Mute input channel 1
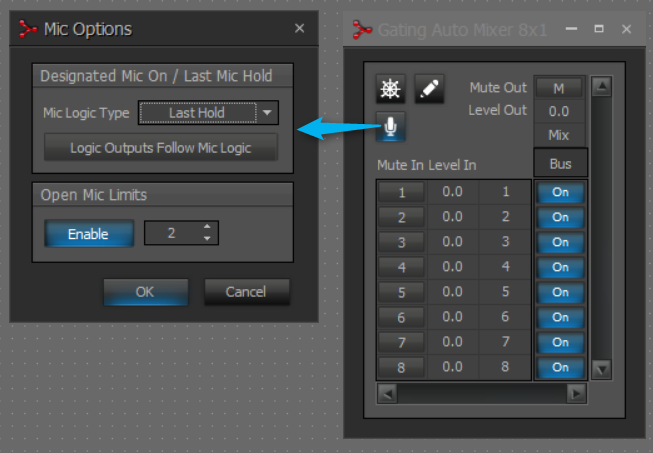The height and width of the screenshot is (453, 653). point(402,191)
